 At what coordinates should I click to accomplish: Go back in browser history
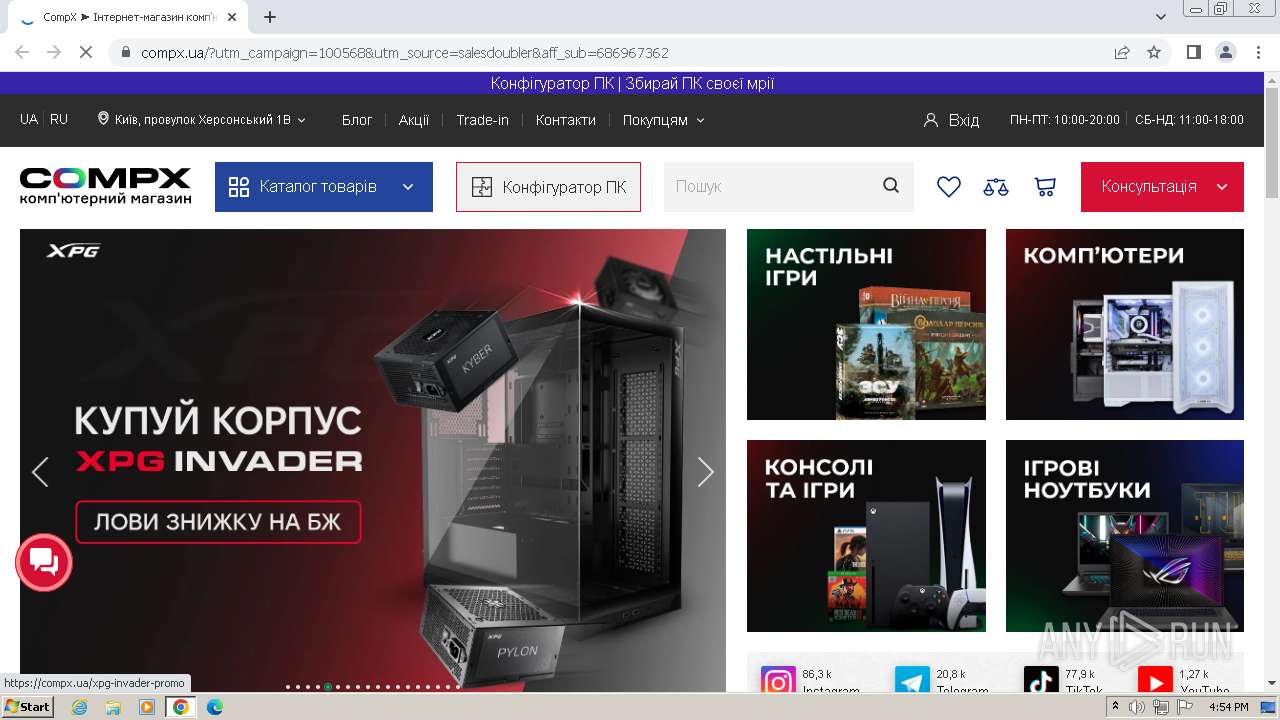click(22, 52)
